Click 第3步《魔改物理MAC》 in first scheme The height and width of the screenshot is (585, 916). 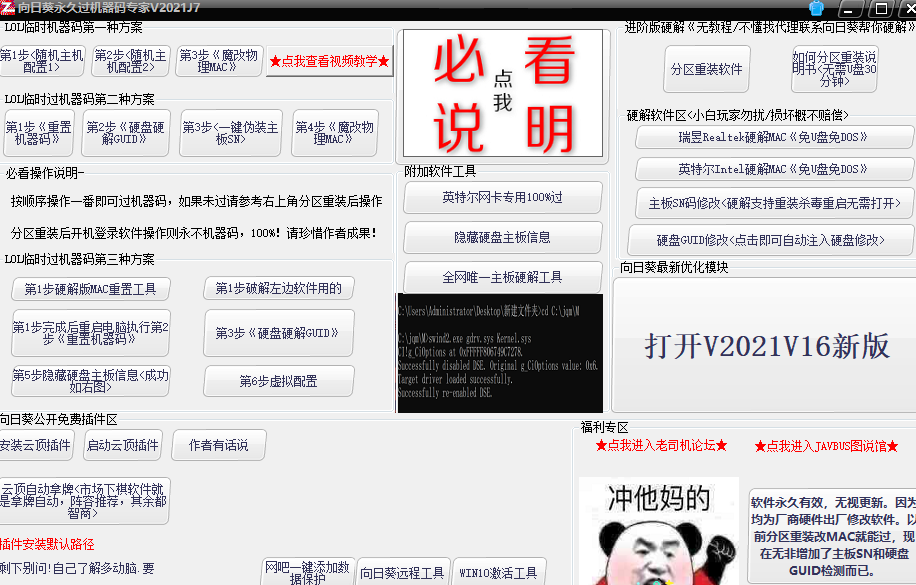click(x=218, y=61)
